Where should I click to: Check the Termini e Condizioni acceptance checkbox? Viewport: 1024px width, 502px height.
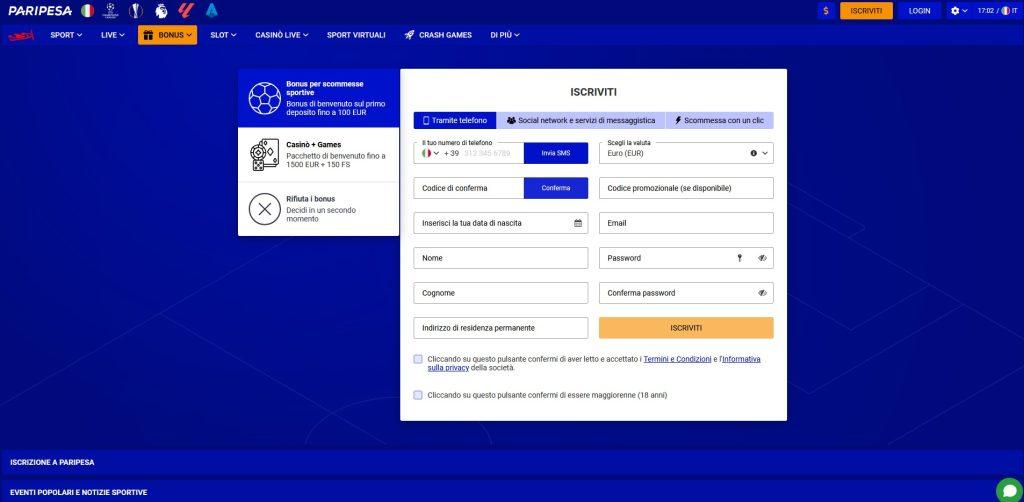coord(418,359)
